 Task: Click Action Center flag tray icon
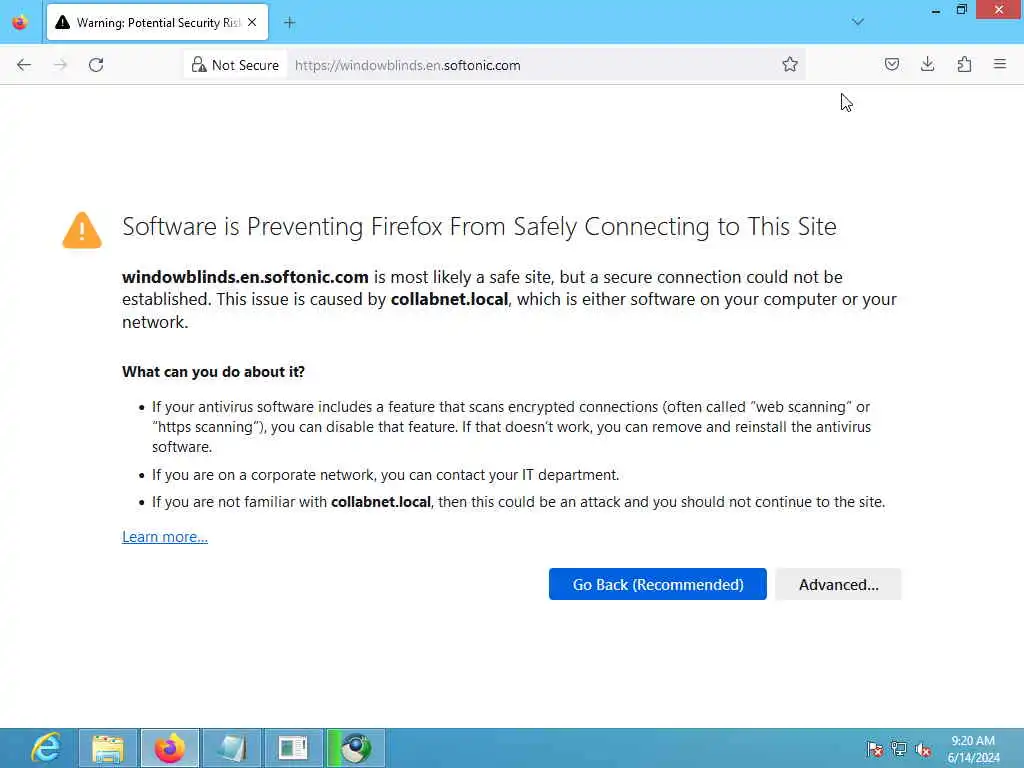(874, 749)
